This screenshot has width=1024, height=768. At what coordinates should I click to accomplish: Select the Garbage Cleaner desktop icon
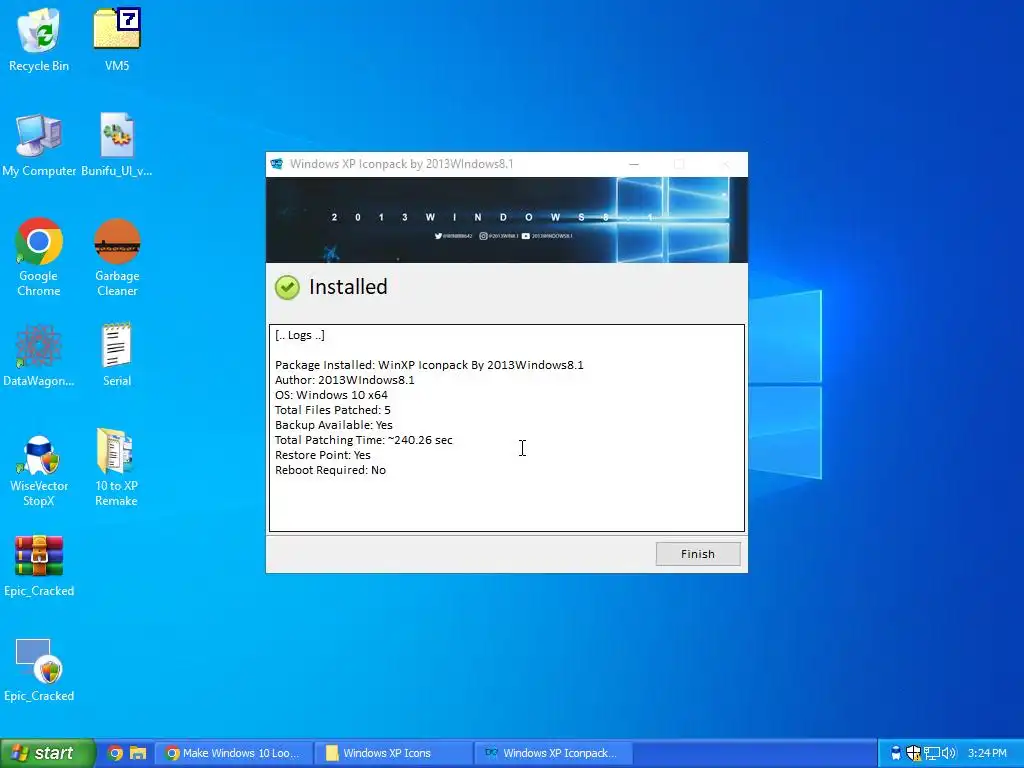[x=117, y=257]
